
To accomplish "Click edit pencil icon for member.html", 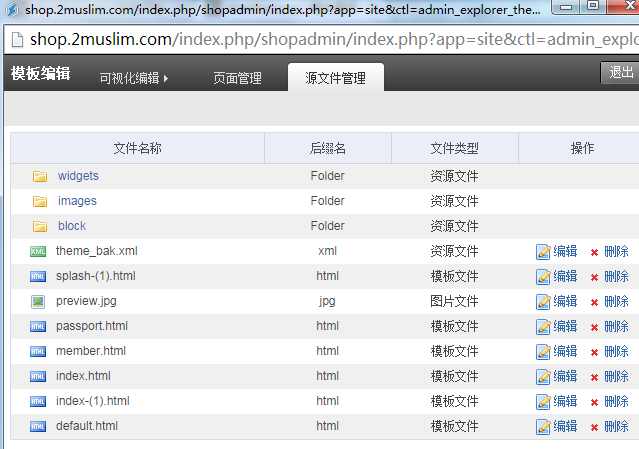I will coord(543,352).
